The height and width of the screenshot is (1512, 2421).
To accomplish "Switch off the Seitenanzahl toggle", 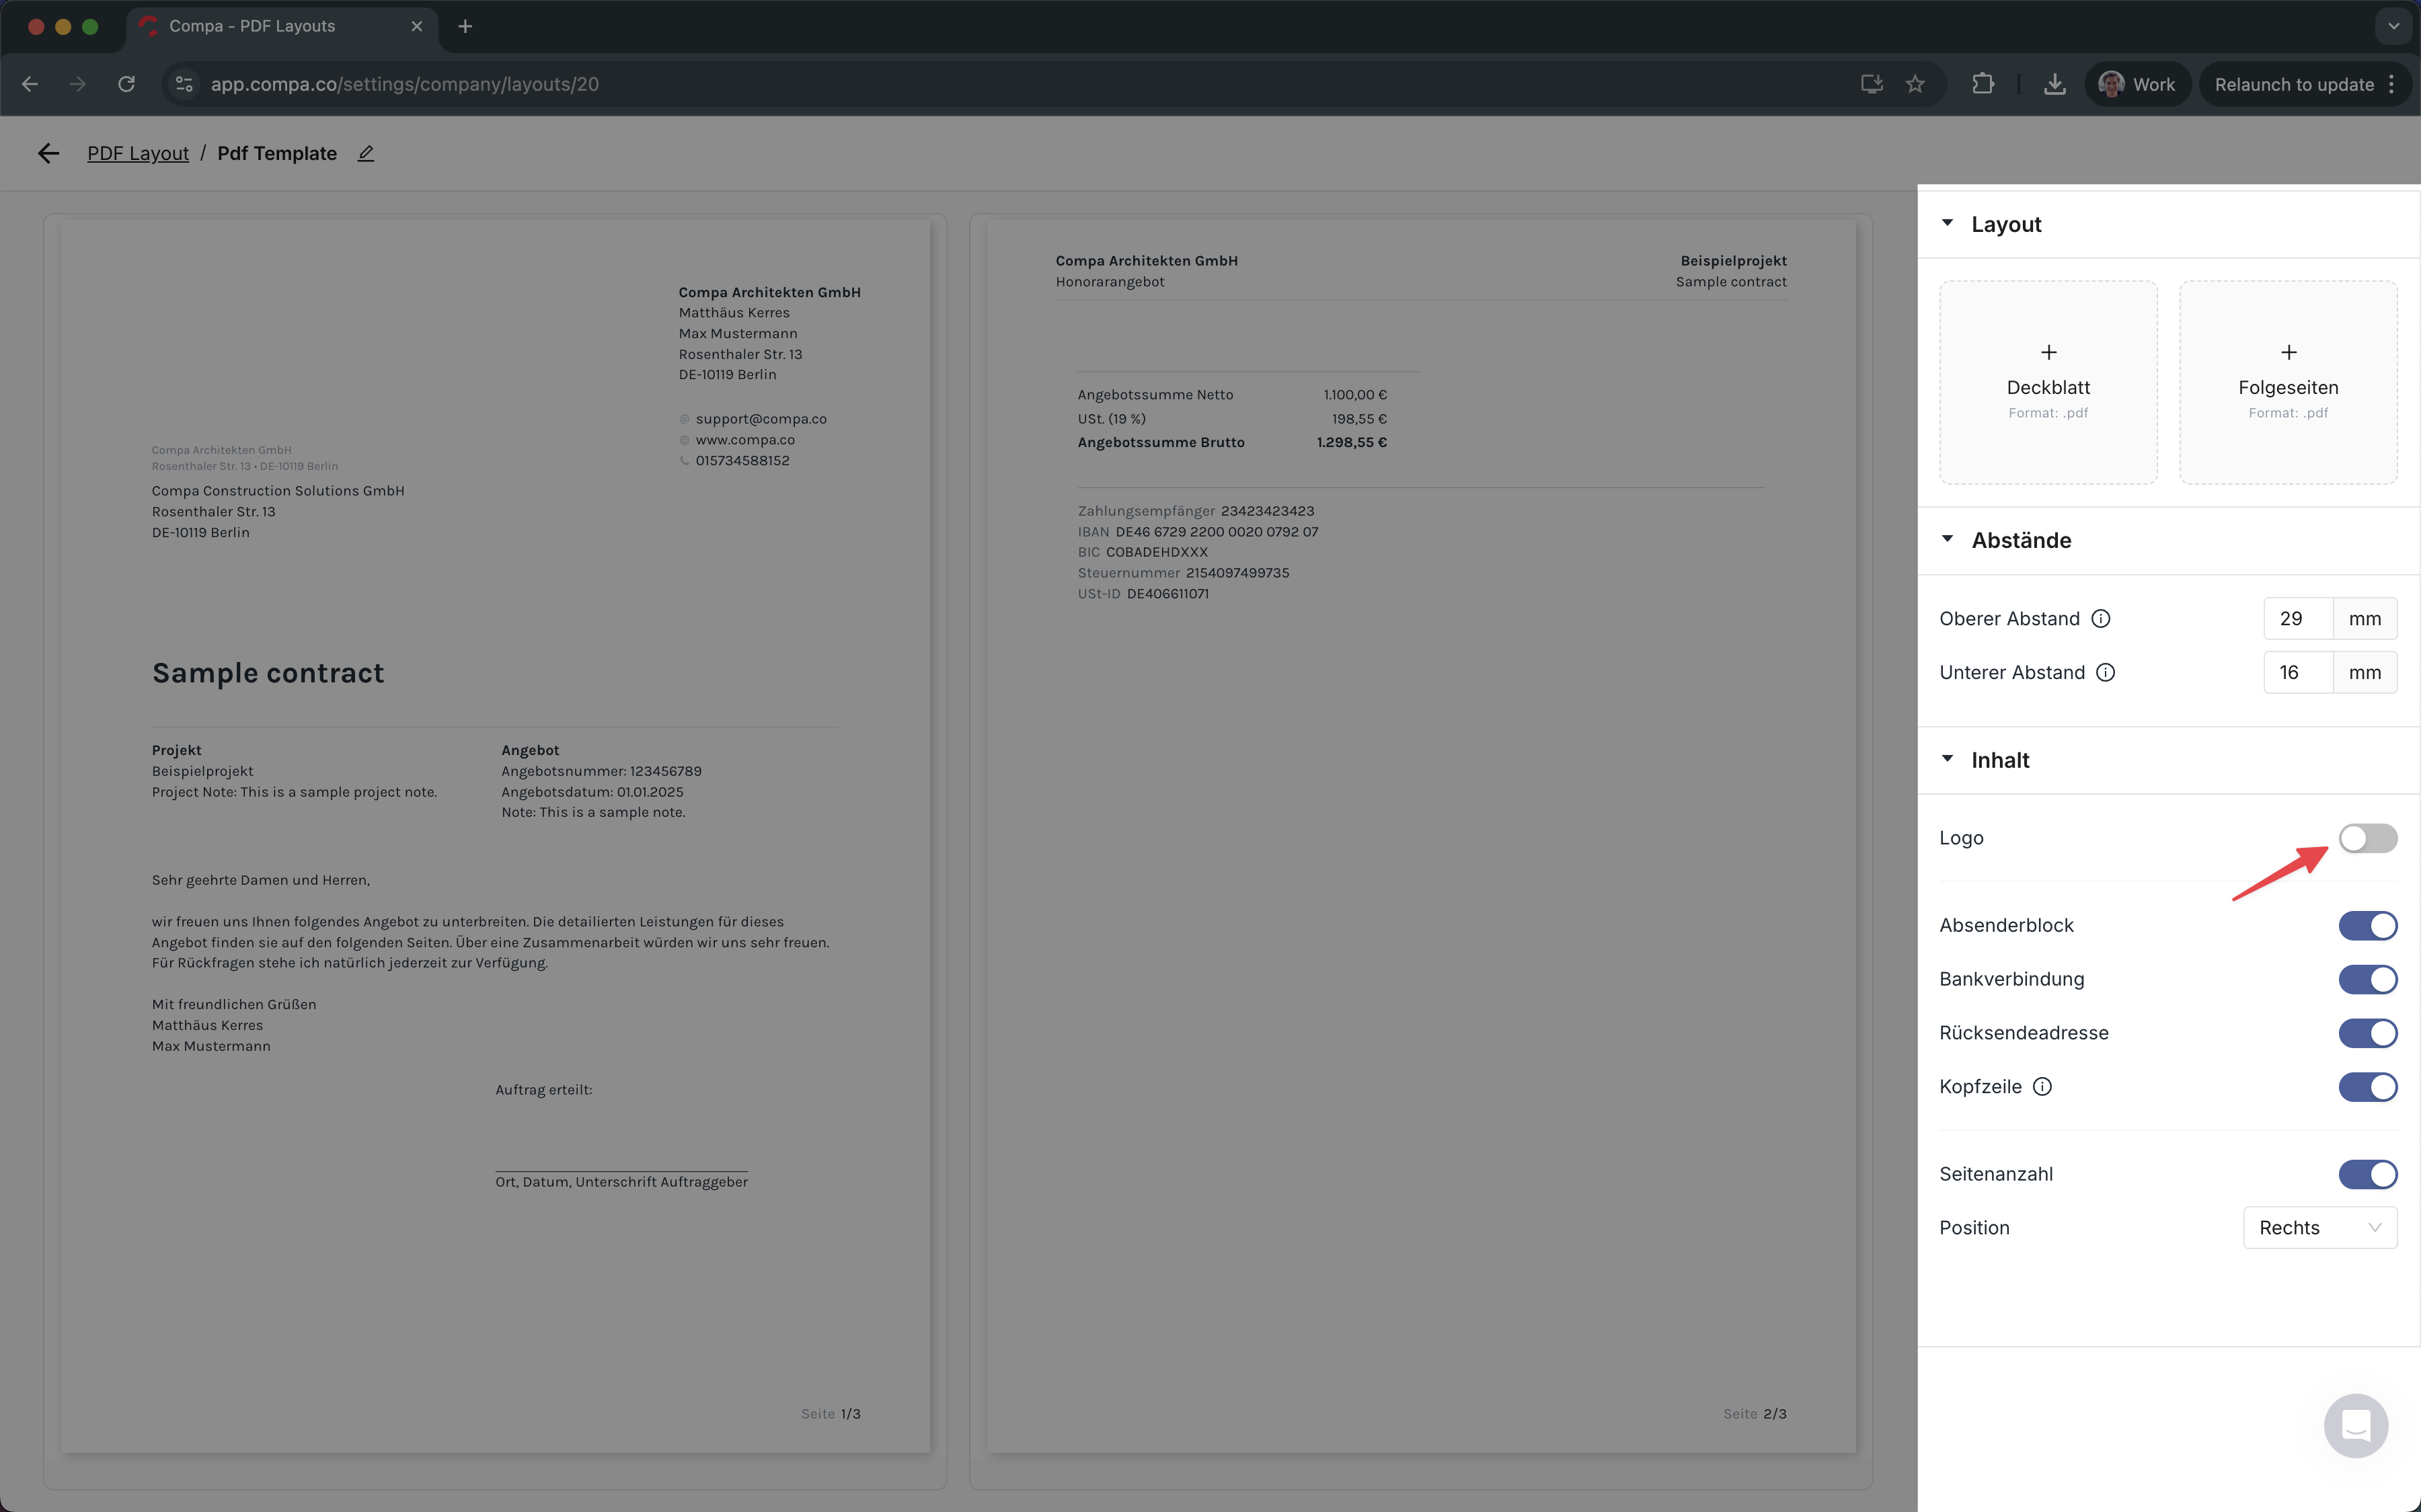I will [x=2367, y=1174].
